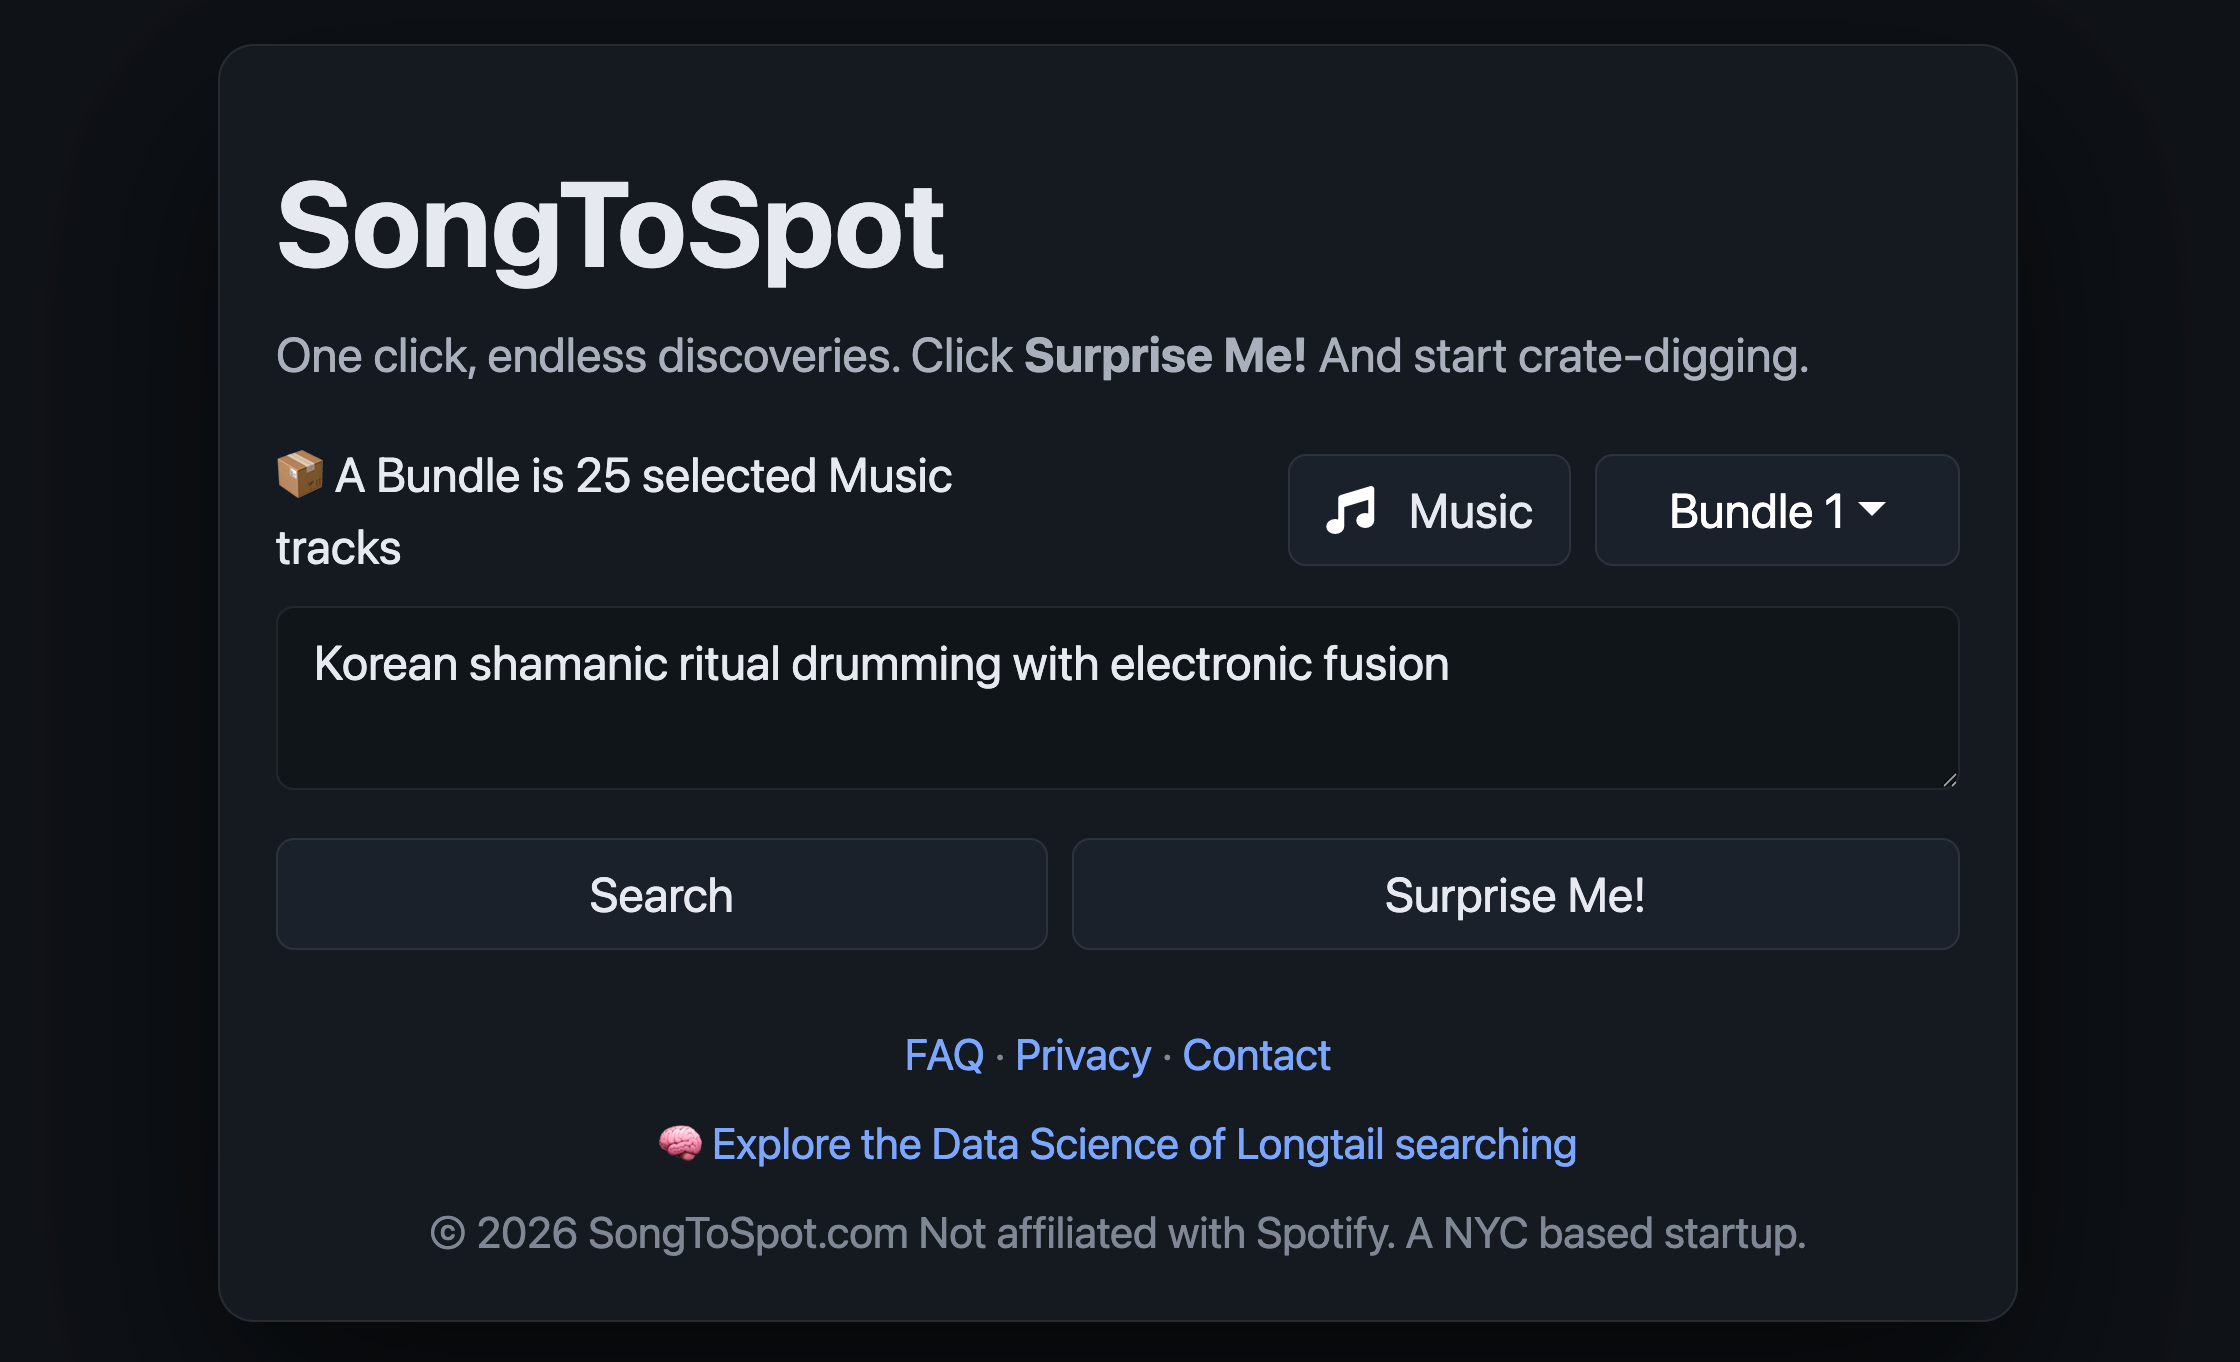Click the textarea resize grip corner
This screenshot has height=1362, width=2240.
[x=1949, y=780]
